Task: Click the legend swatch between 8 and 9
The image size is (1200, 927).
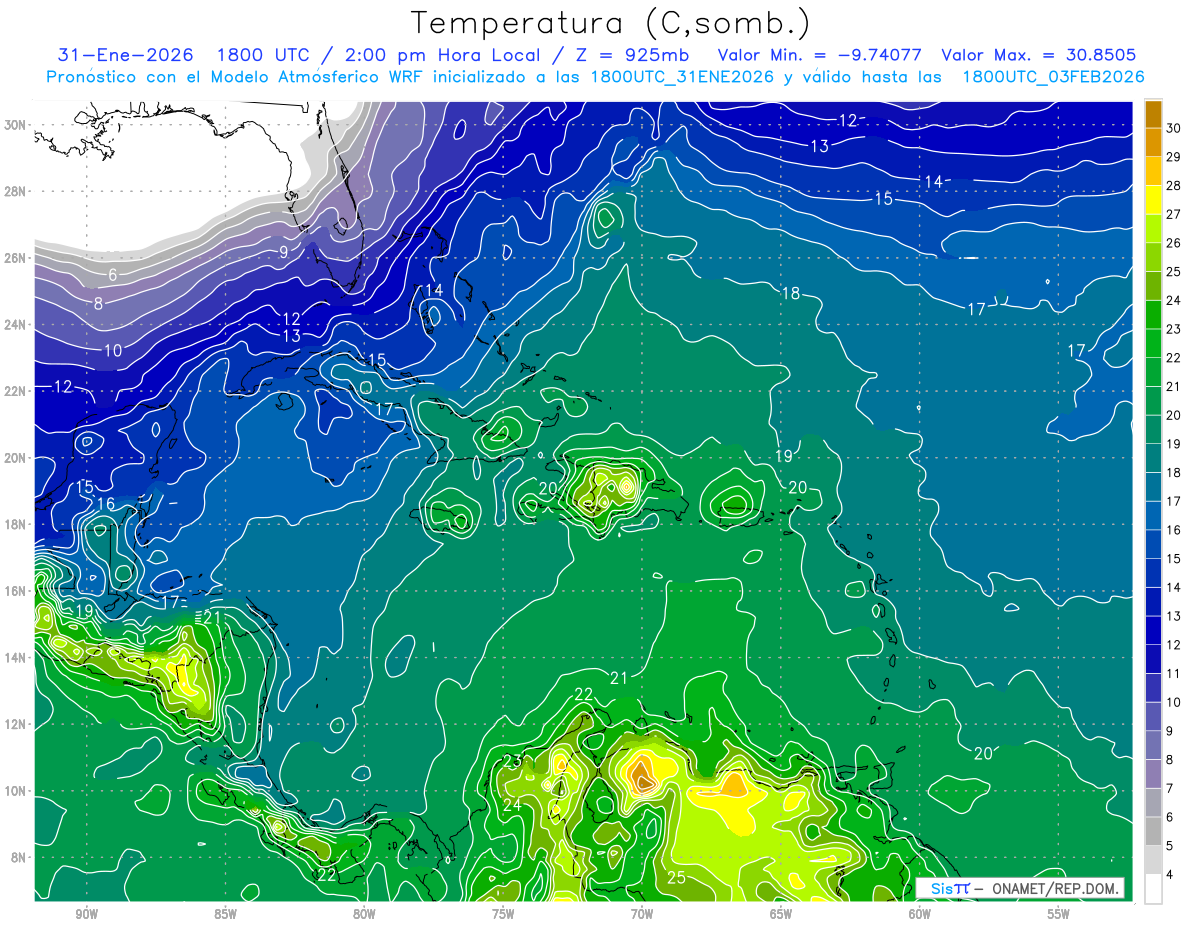Action: (x=1154, y=746)
